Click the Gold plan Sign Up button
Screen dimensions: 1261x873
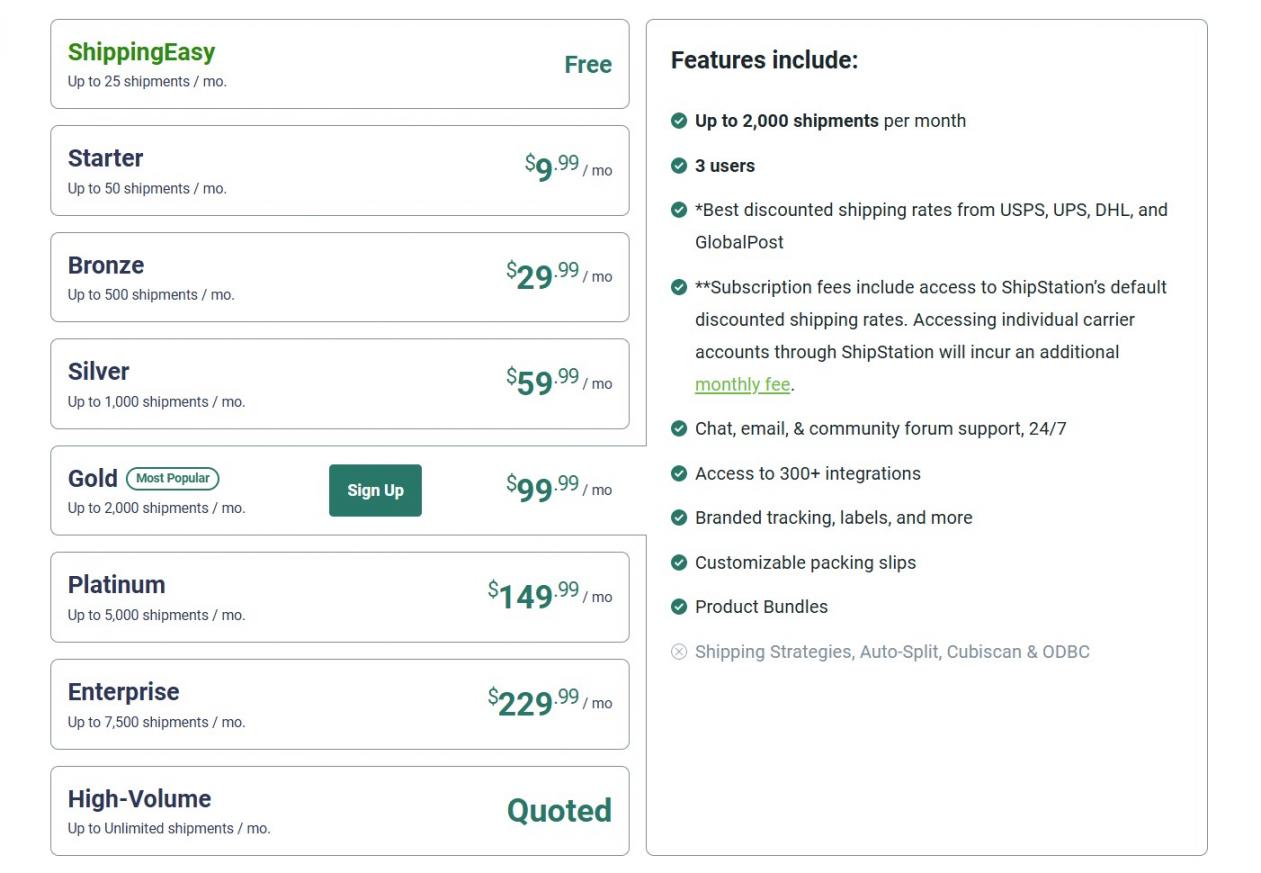click(375, 490)
